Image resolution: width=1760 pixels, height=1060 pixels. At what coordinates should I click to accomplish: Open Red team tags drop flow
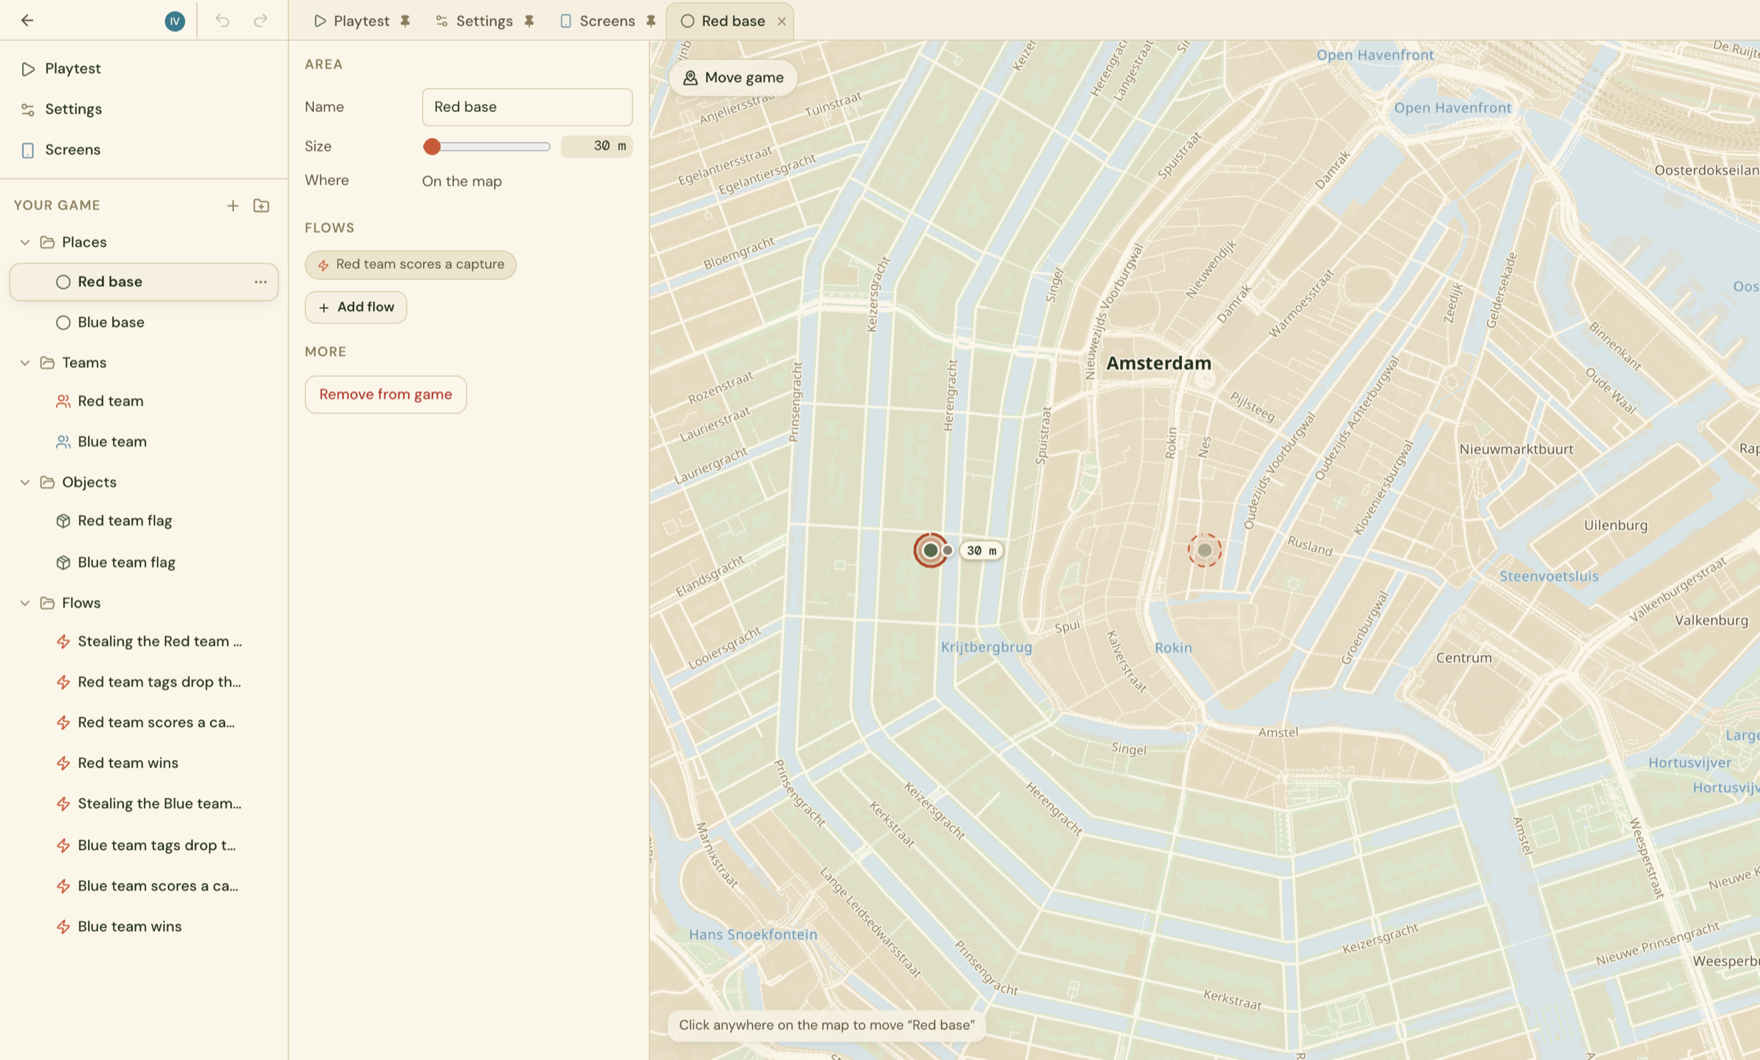tap(144, 682)
